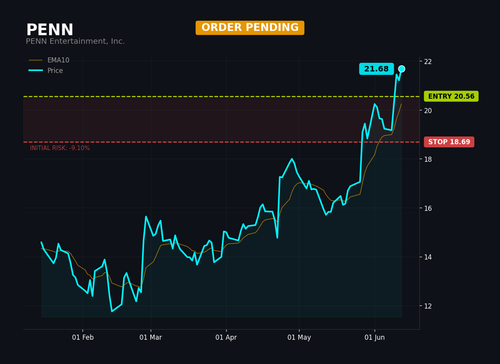Image resolution: width=500 pixels, height=364 pixels.
Task: Click the EMA10 brown legend line swatch
Action: pyautogui.click(x=36, y=60)
